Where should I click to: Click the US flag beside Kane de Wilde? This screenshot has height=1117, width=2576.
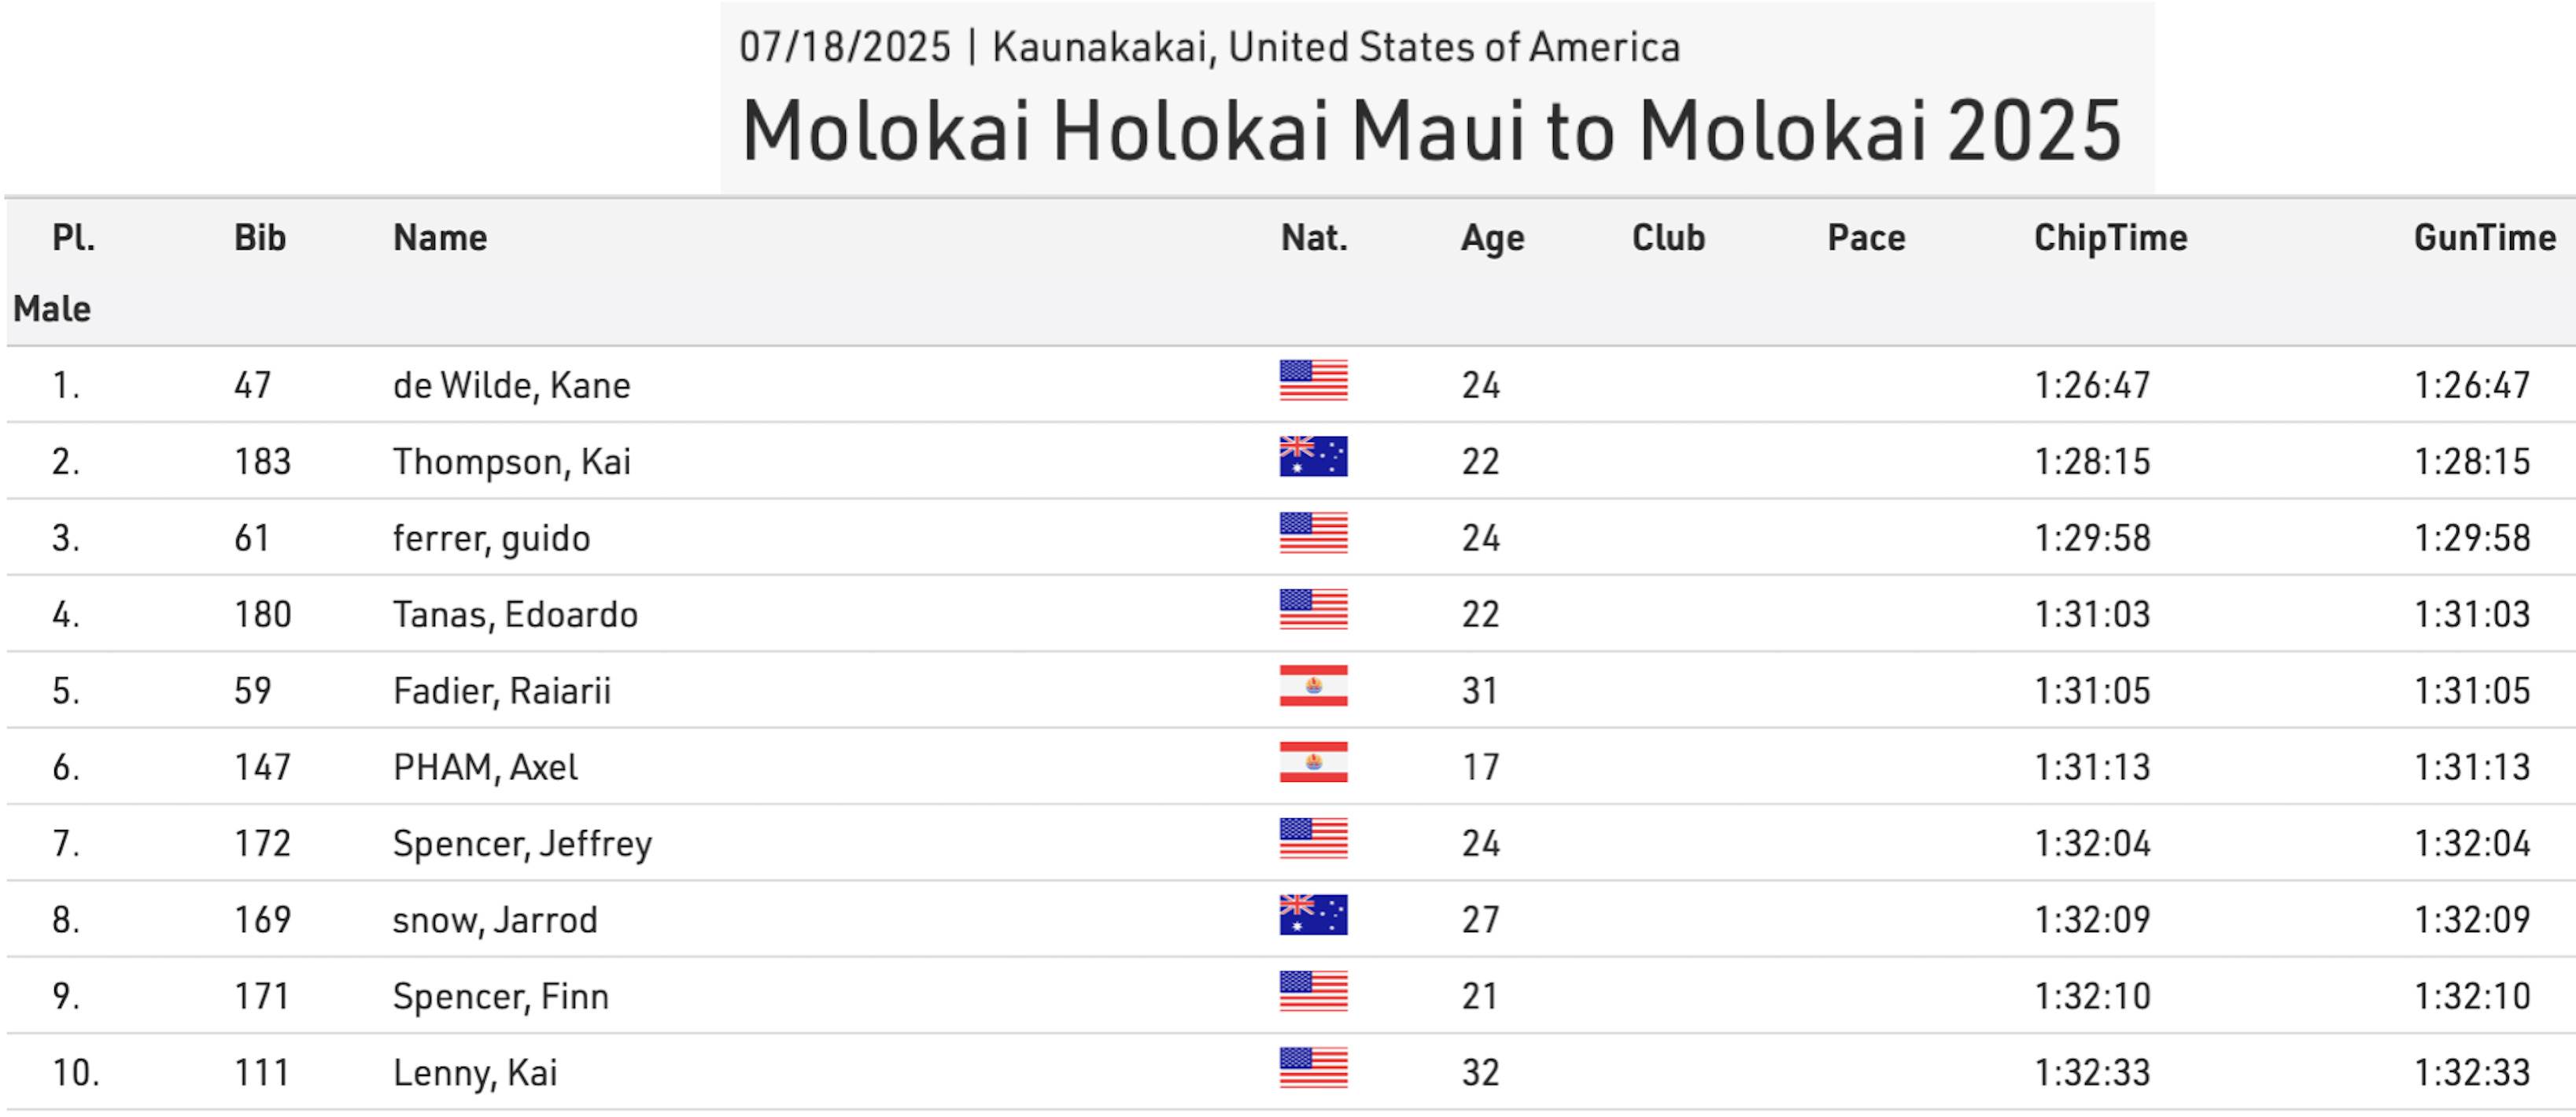click(x=1313, y=381)
